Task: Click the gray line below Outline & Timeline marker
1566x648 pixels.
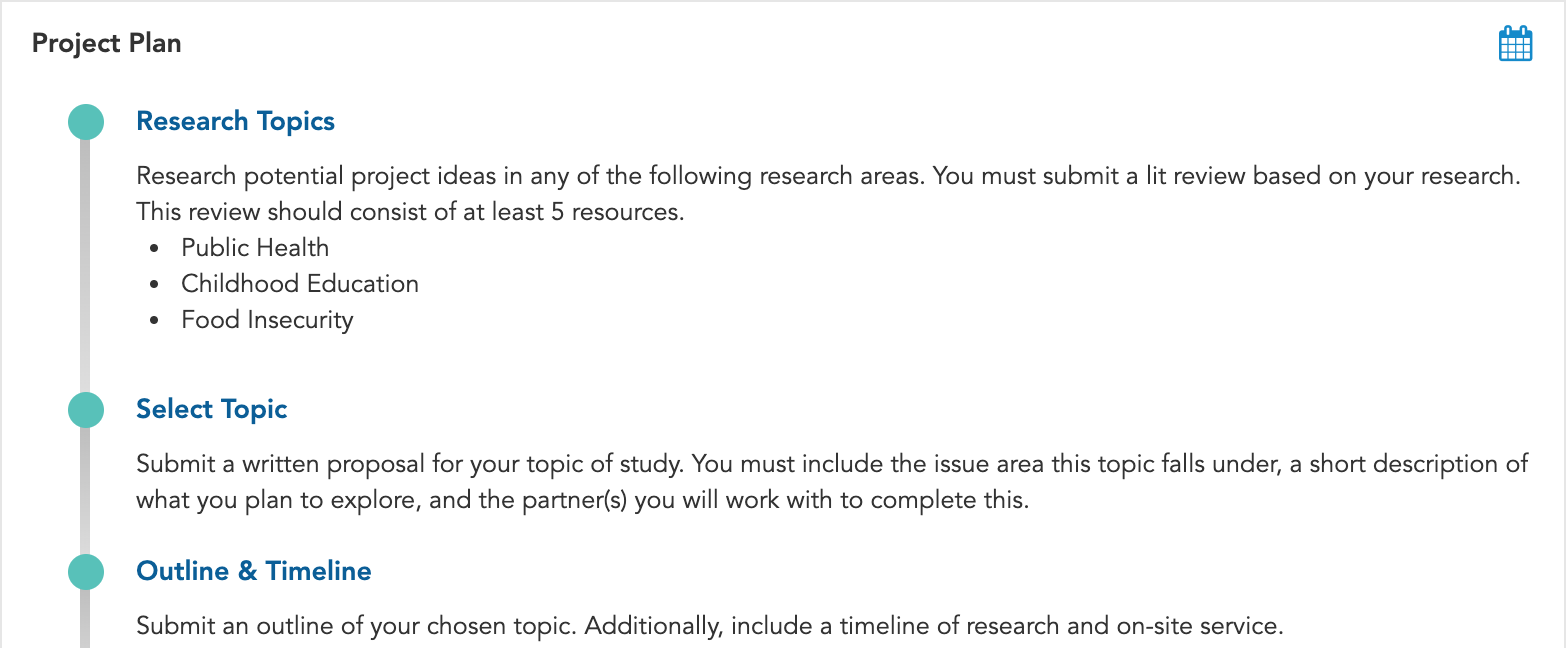Action: [x=86, y=619]
